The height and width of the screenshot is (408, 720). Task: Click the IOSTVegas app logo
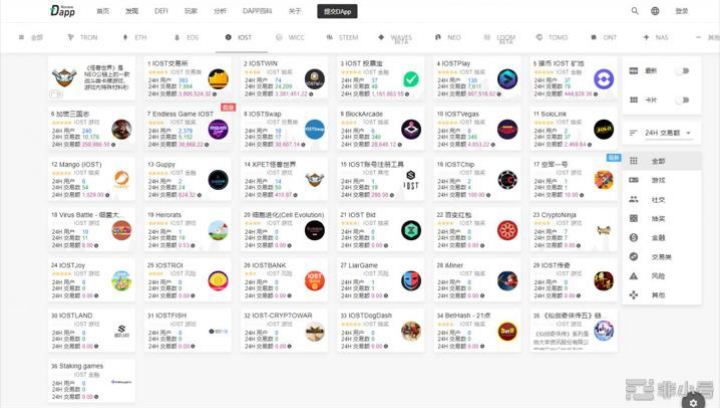pyautogui.click(x=507, y=129)
